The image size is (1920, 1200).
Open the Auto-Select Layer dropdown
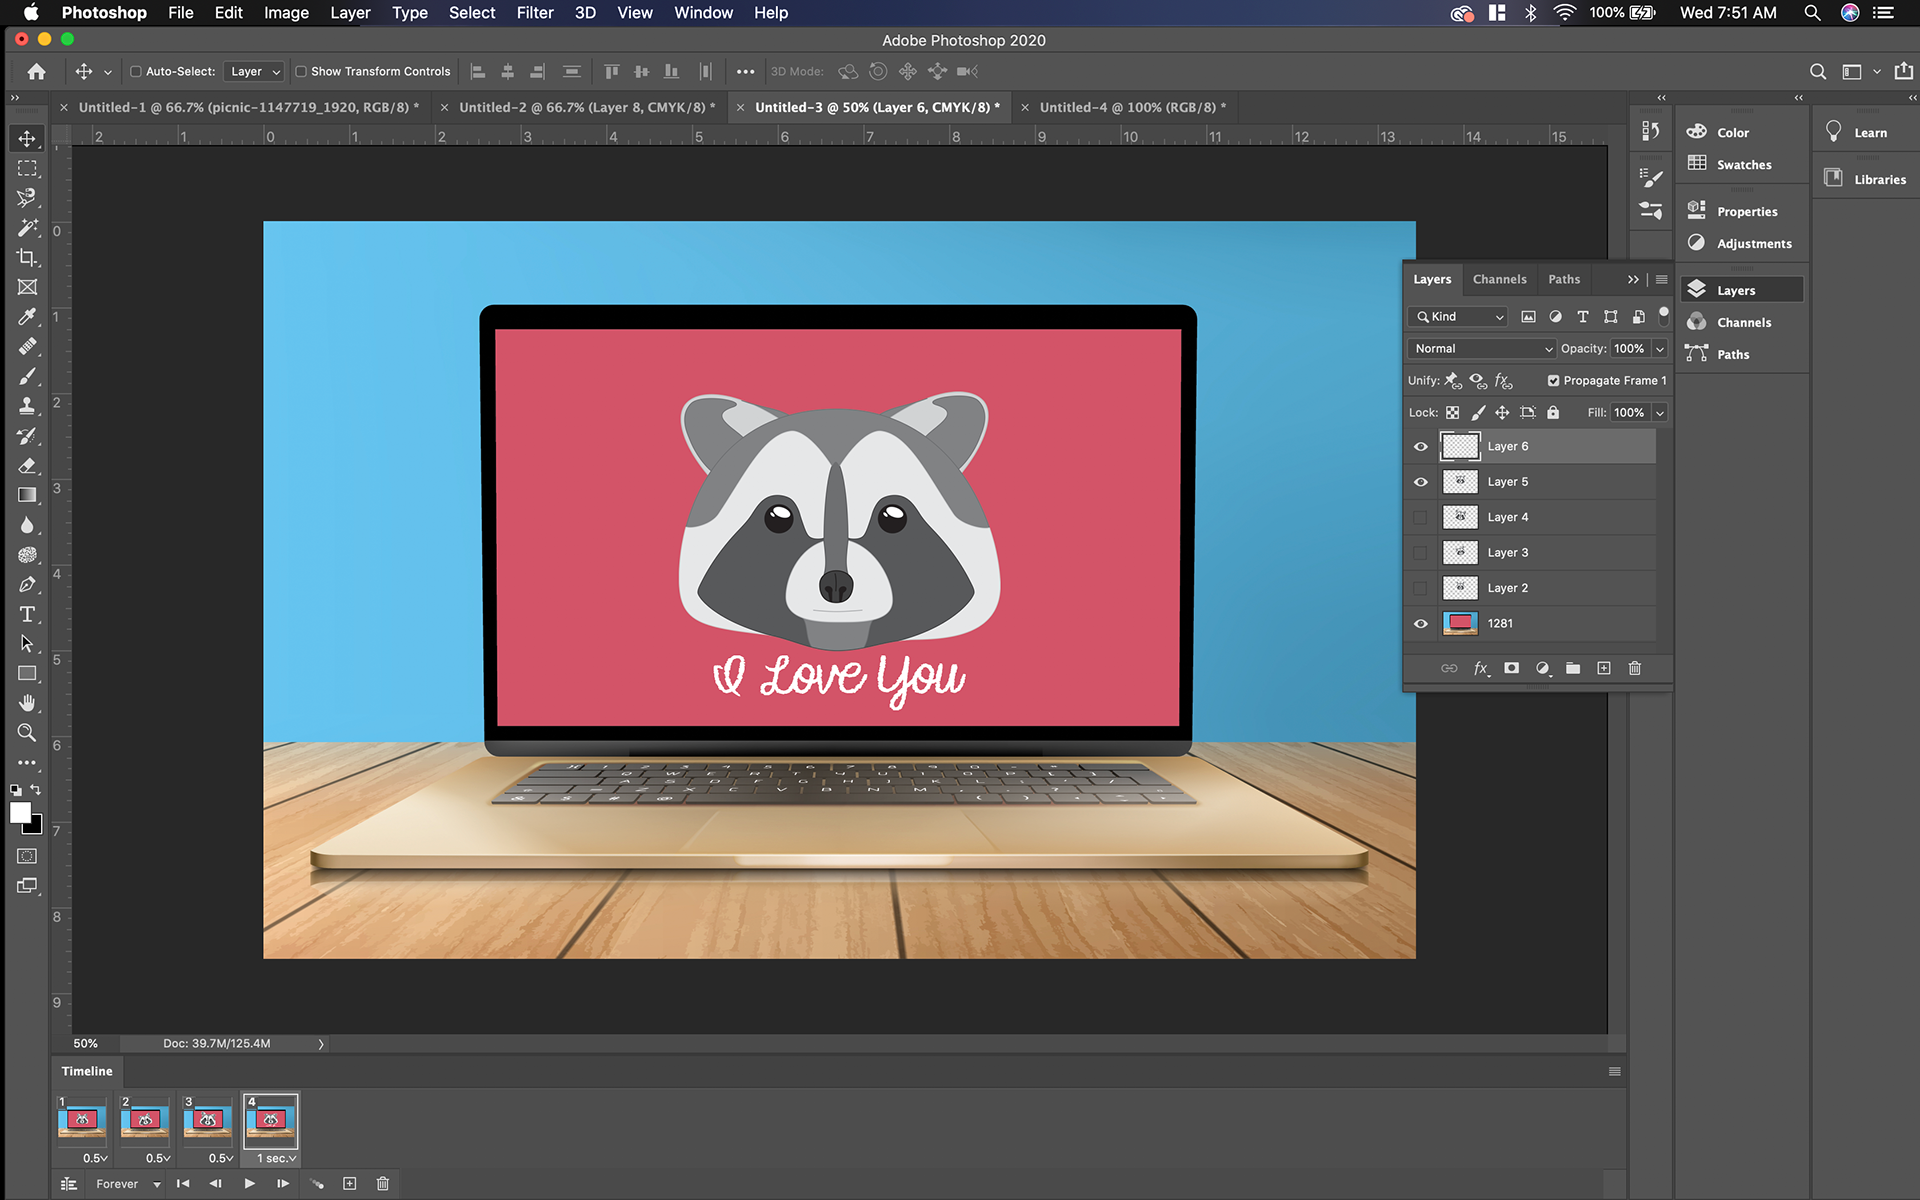coord(253,71)
